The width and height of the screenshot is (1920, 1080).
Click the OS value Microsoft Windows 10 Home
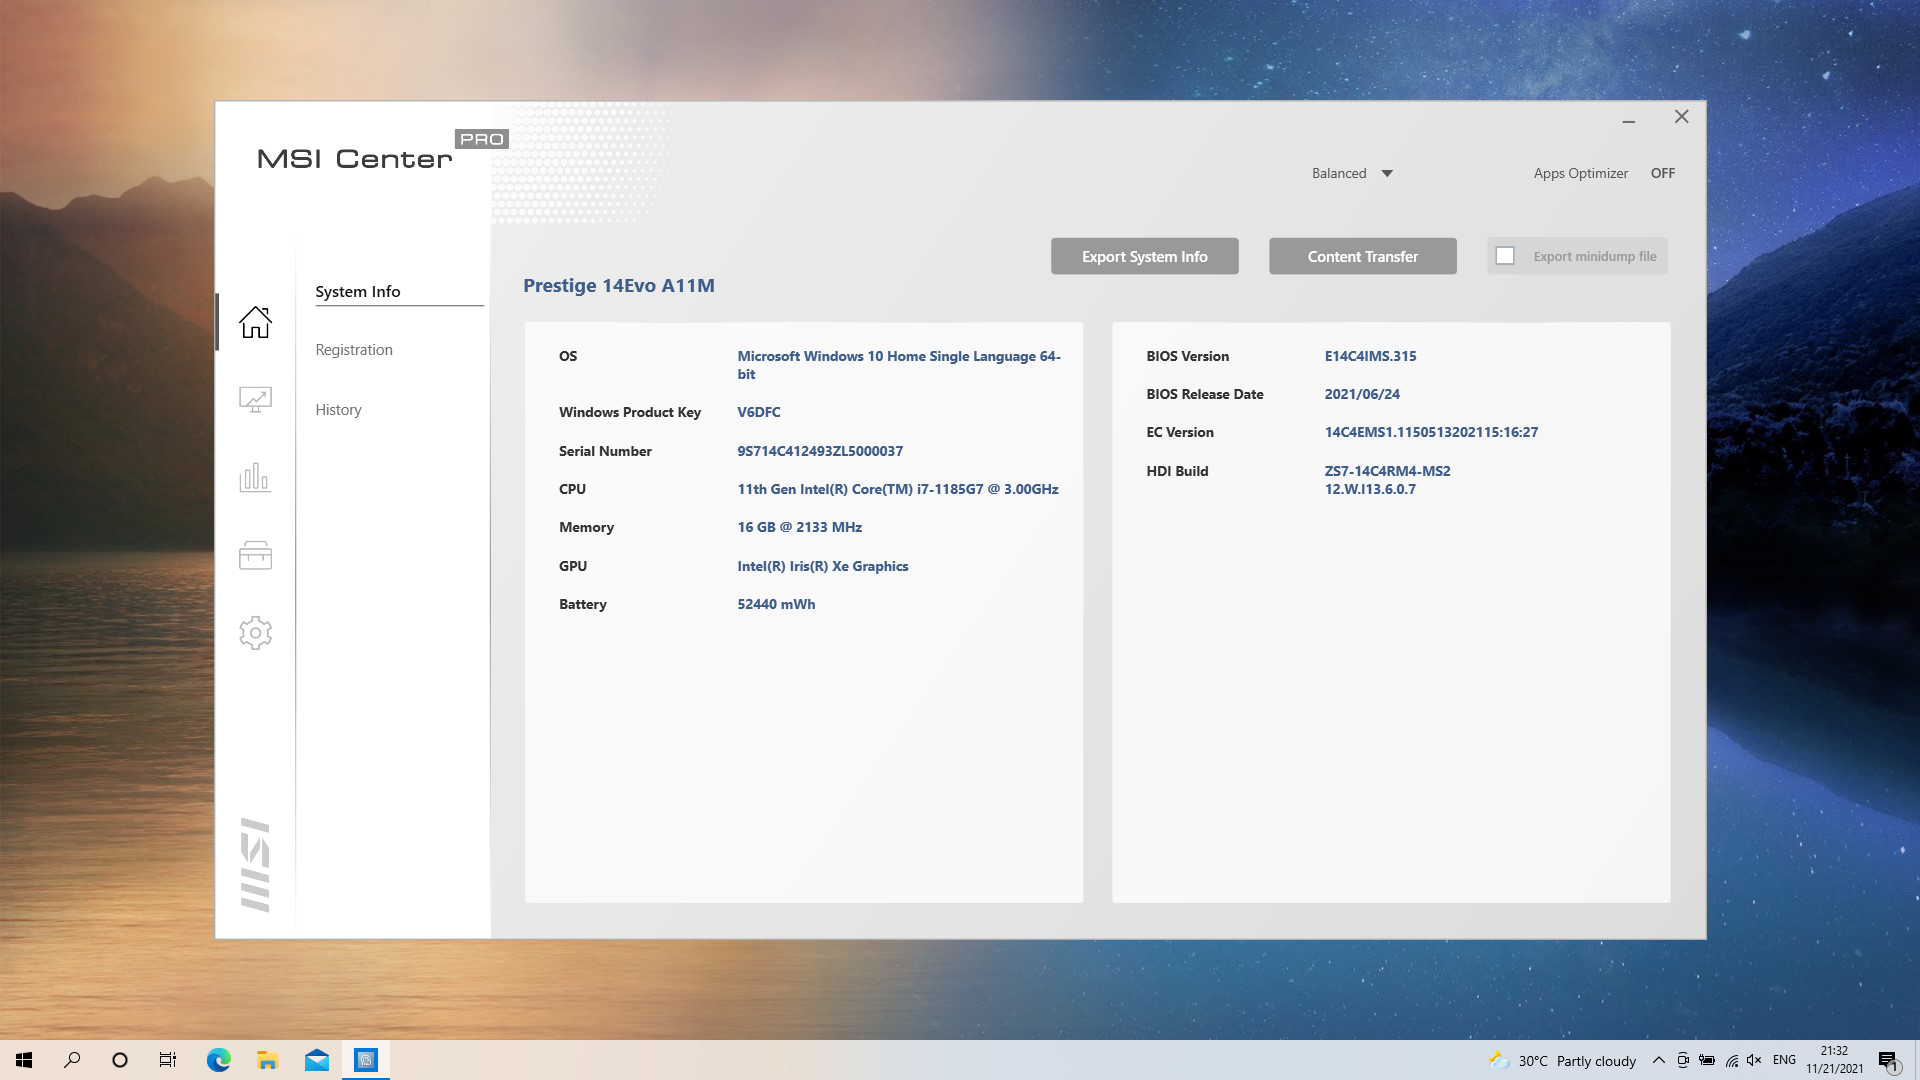(899, 365)
